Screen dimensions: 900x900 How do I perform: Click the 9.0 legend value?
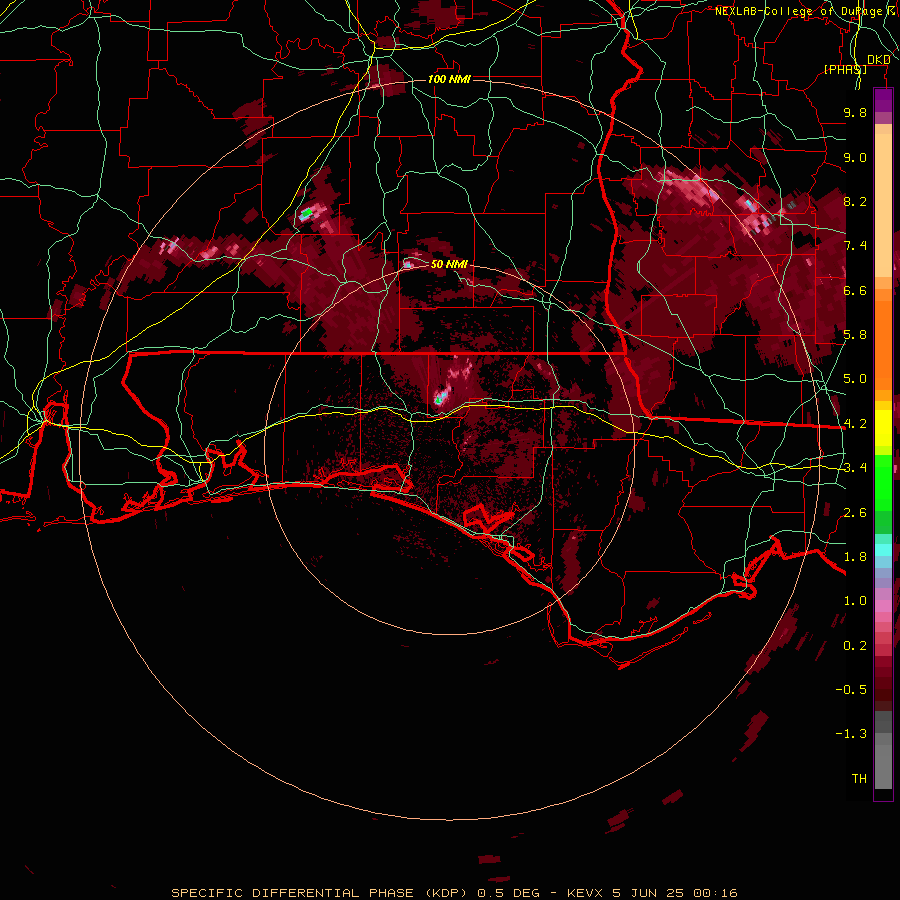click(x=855, y=157)
